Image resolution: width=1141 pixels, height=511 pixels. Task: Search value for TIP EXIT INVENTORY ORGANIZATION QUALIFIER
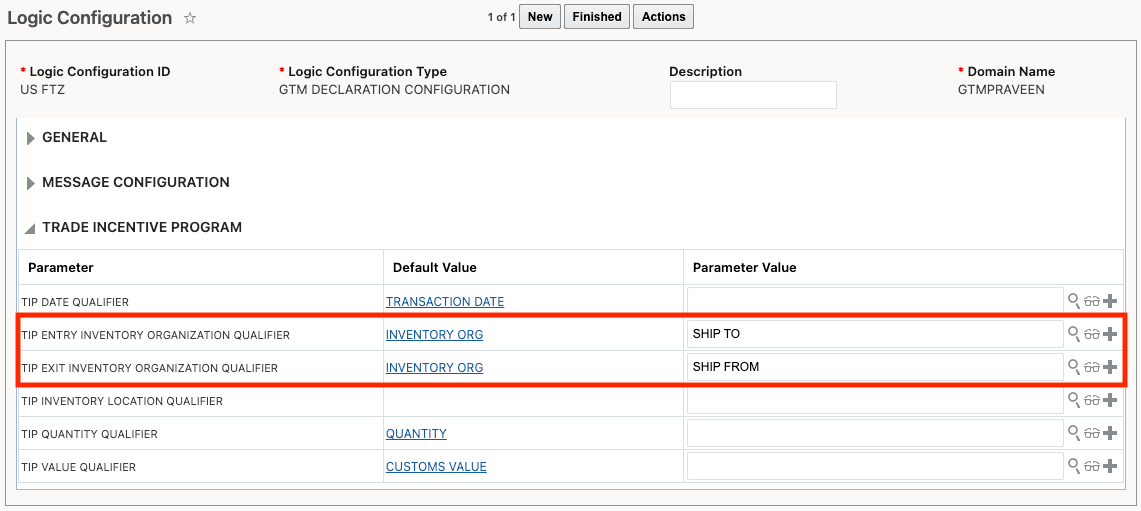pyautogui.click(x=1073, y=366)
